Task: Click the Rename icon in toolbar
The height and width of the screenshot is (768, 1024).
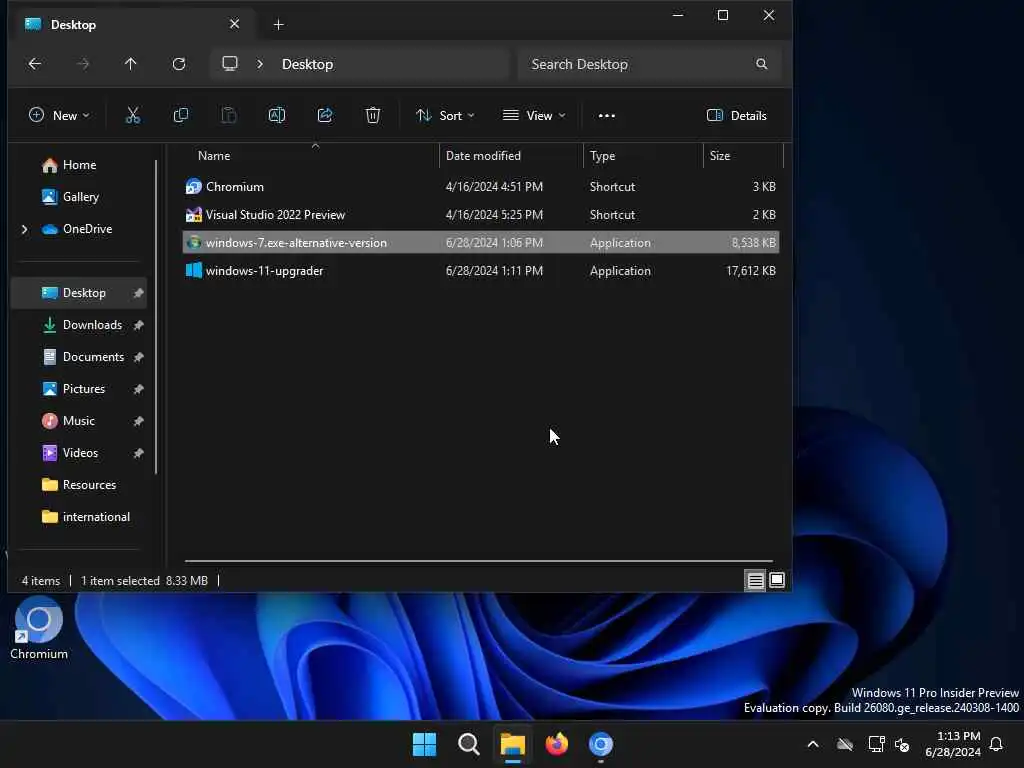Action: pyautogui.click(x=277, y=116)
